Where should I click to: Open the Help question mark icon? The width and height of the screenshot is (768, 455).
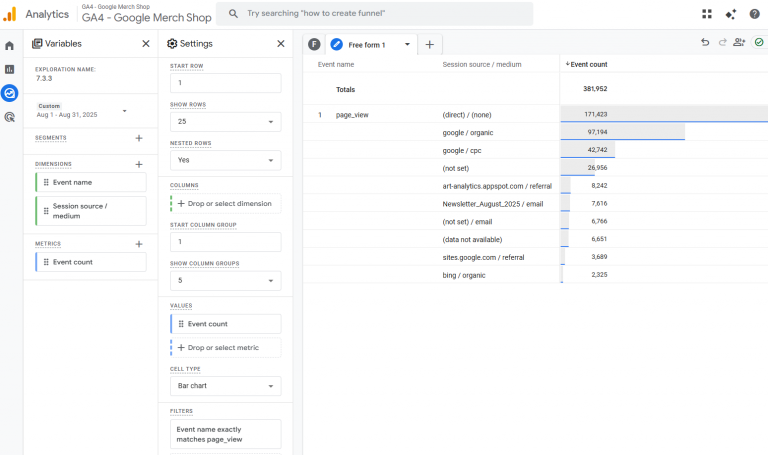point(754,14)
